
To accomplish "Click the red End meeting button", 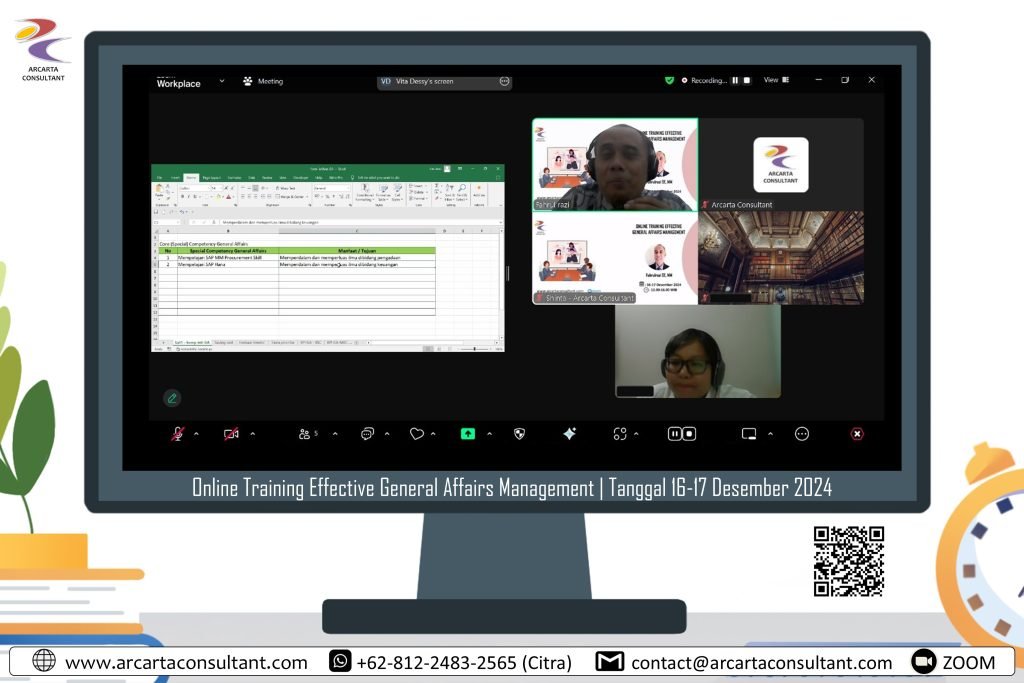I will [857, 434].
